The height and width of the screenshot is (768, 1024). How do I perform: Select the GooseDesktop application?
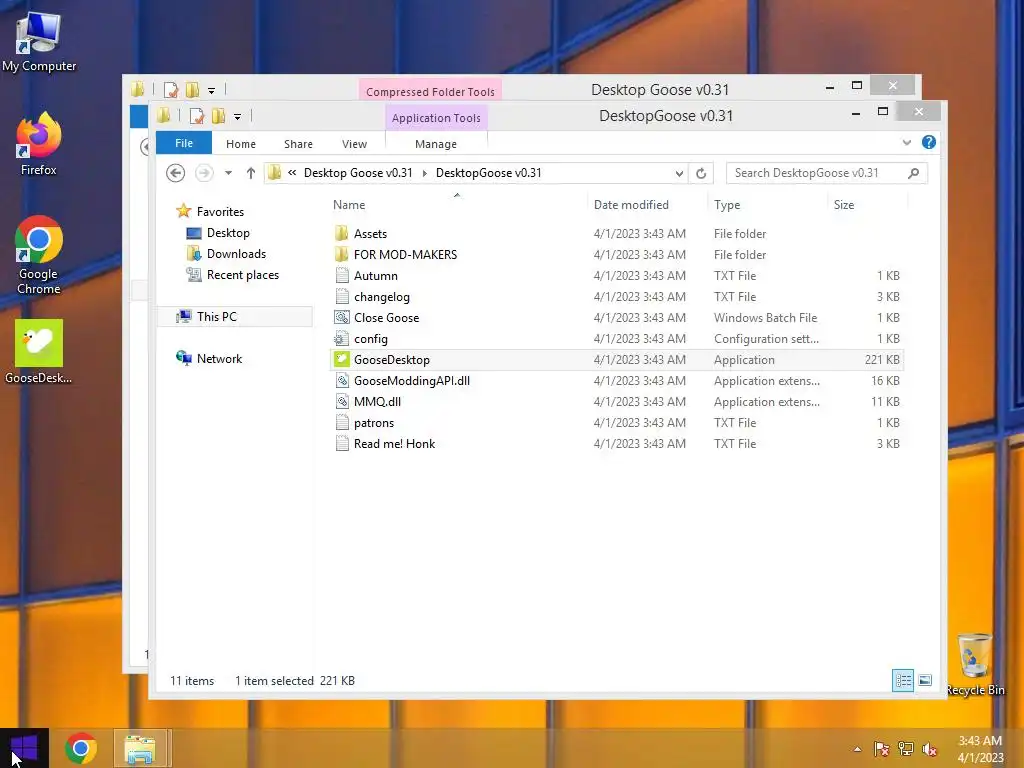pyautogui.click(x=616, y=360)
